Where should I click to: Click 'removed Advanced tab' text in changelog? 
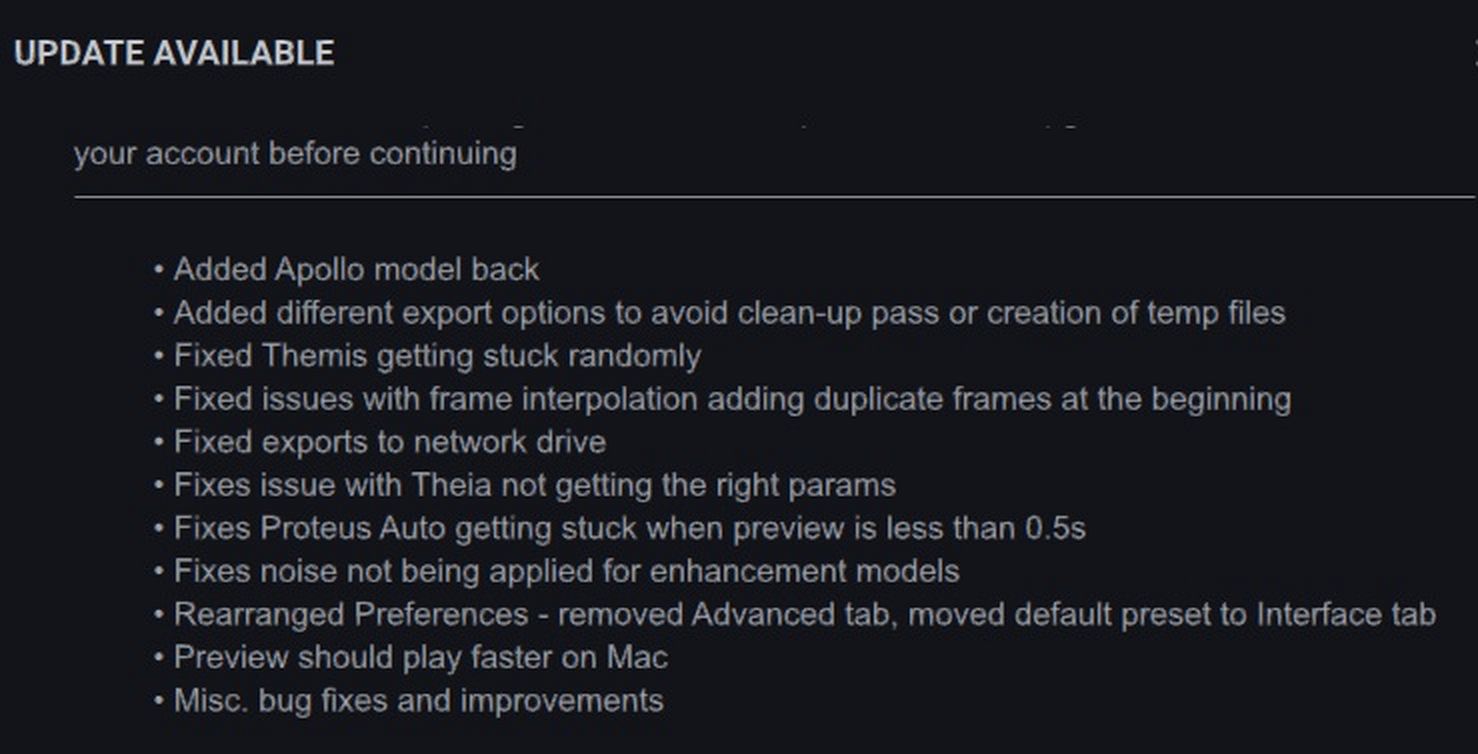tap(719, 614)
